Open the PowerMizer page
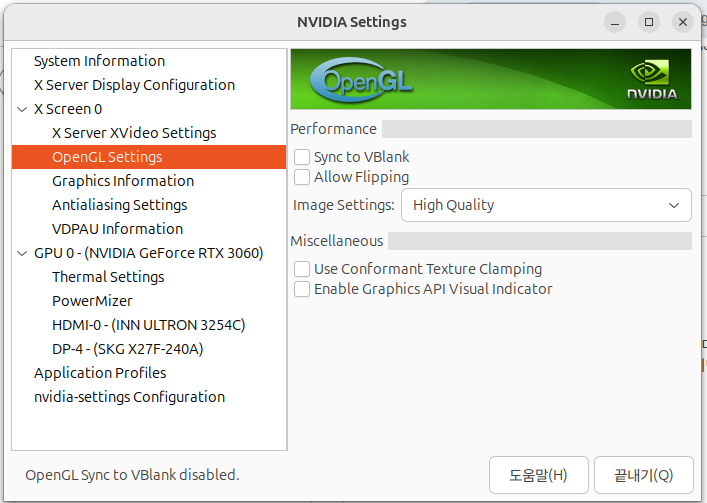 (92, 301)
